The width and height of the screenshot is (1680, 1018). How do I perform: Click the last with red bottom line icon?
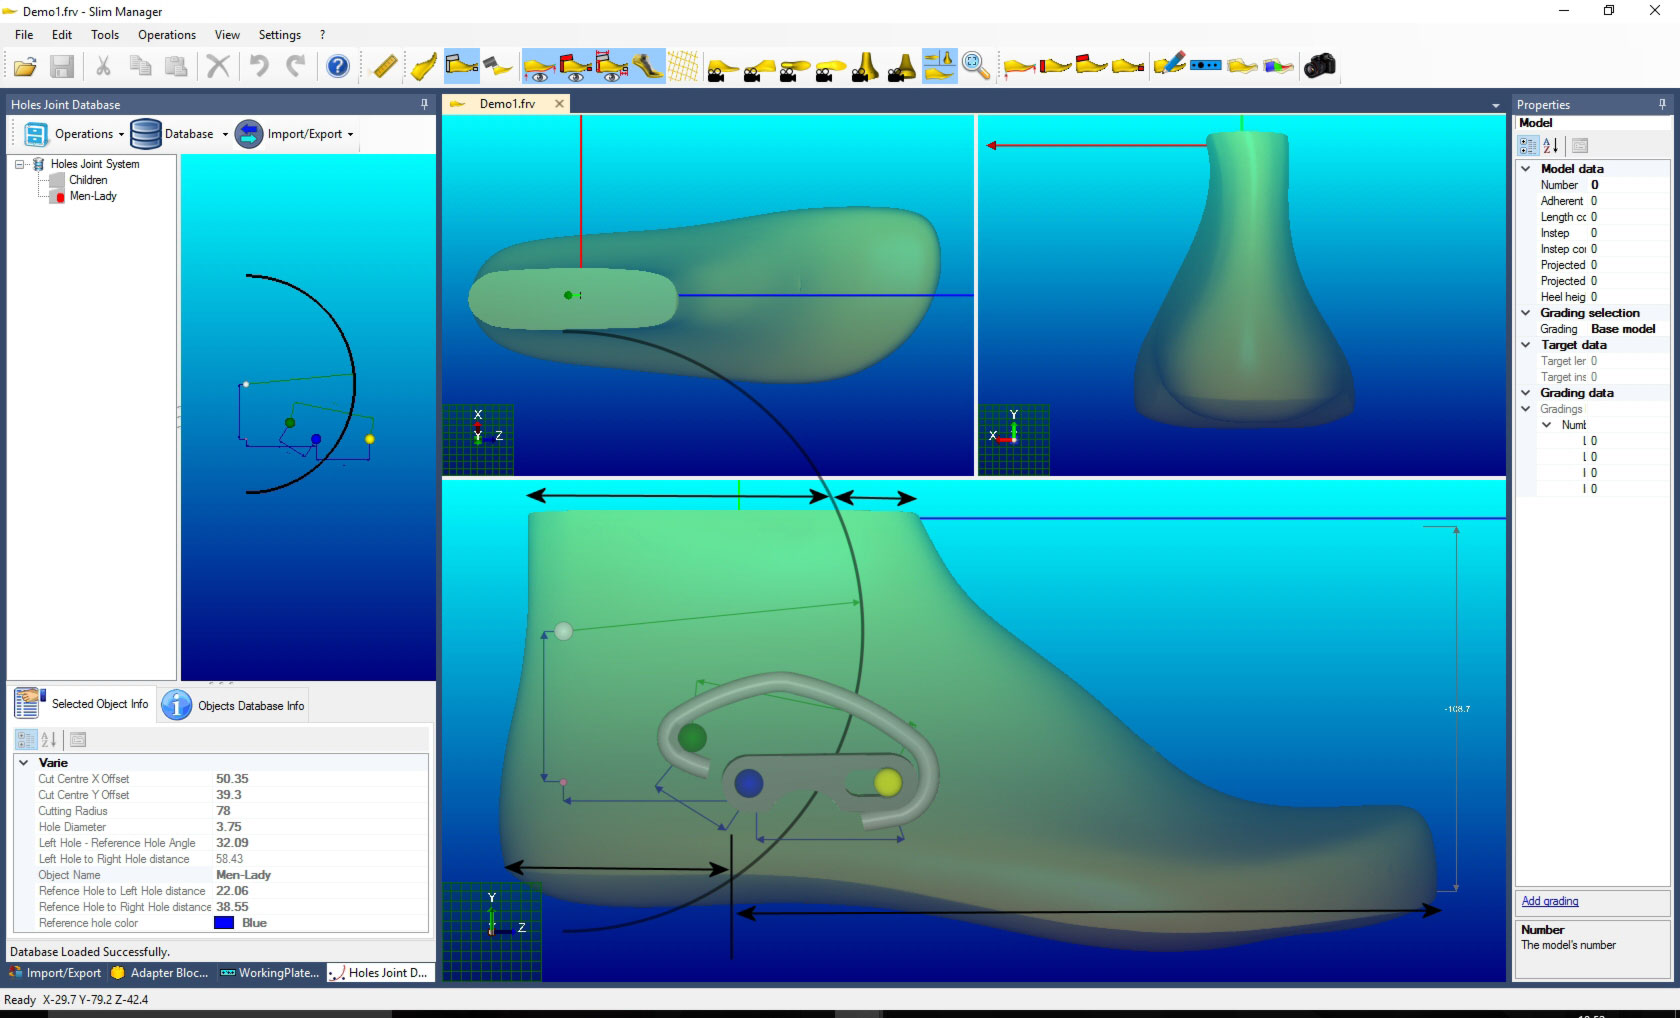click(x=1019, y=67)
